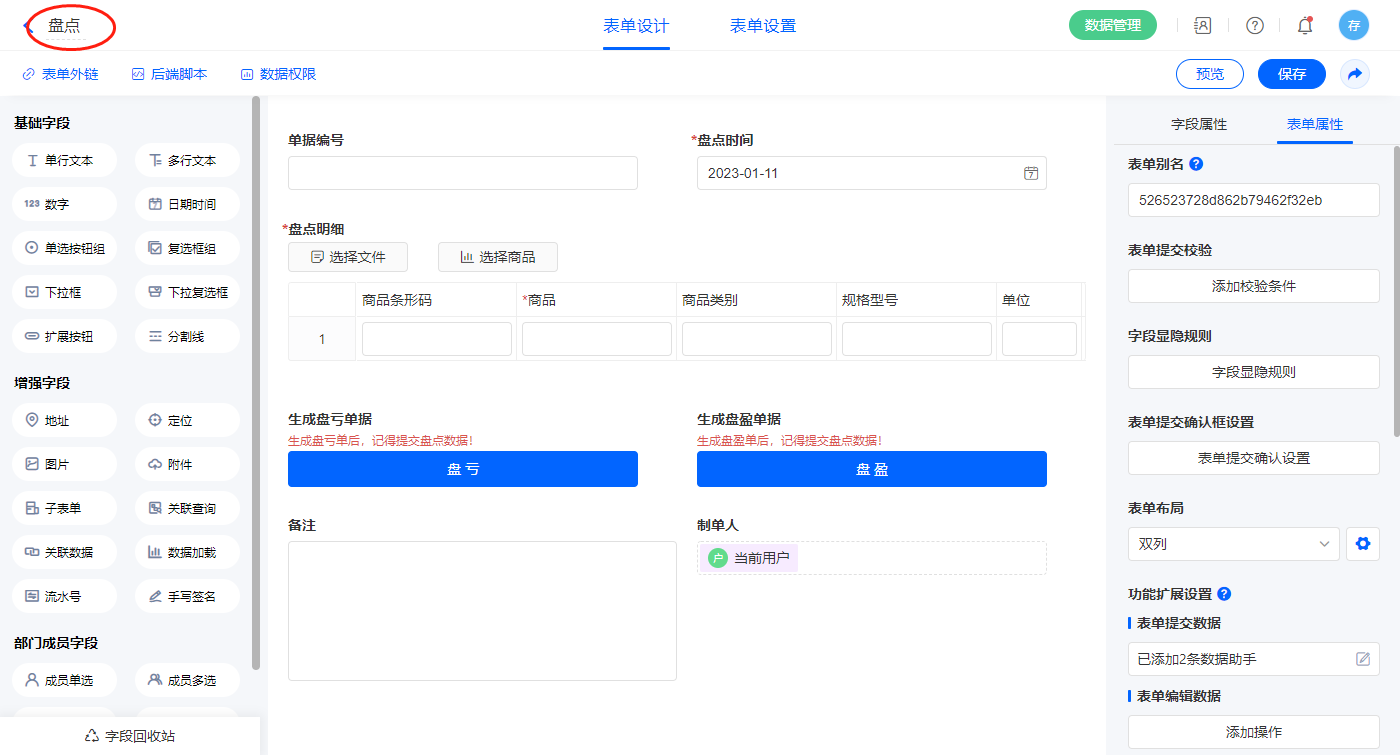The width and height of the screenshot is (1400, 755).
Task: Click the help question mark icon in header
Action: point(1254,26)
